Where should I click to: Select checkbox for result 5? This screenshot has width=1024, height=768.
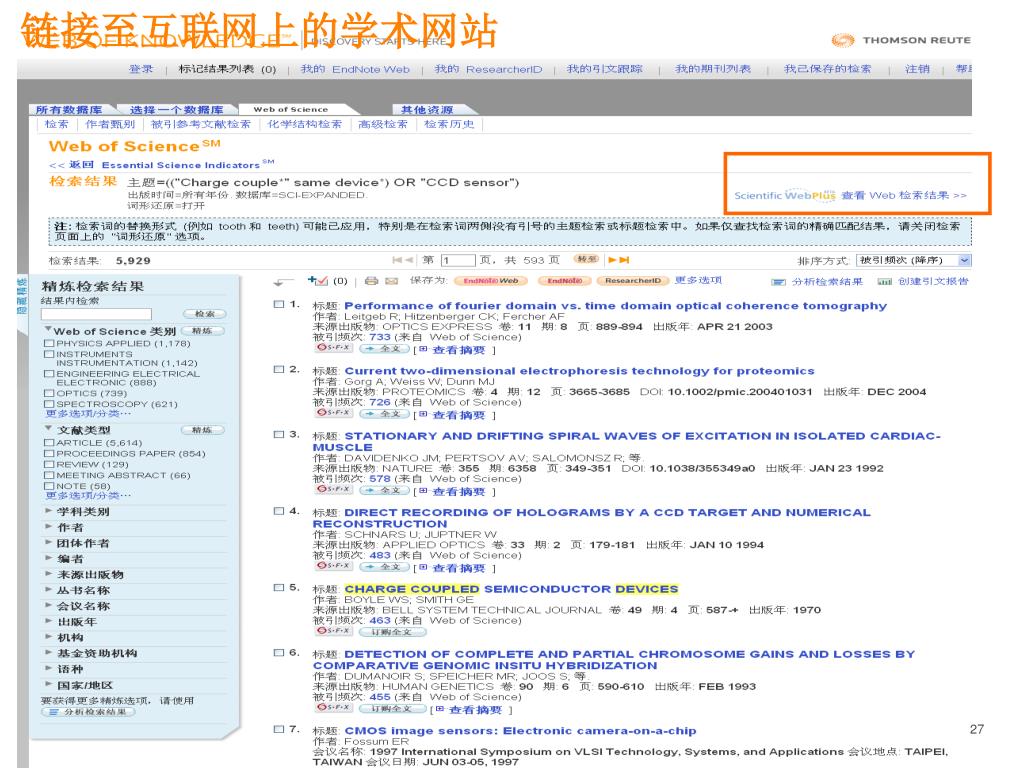279,587
